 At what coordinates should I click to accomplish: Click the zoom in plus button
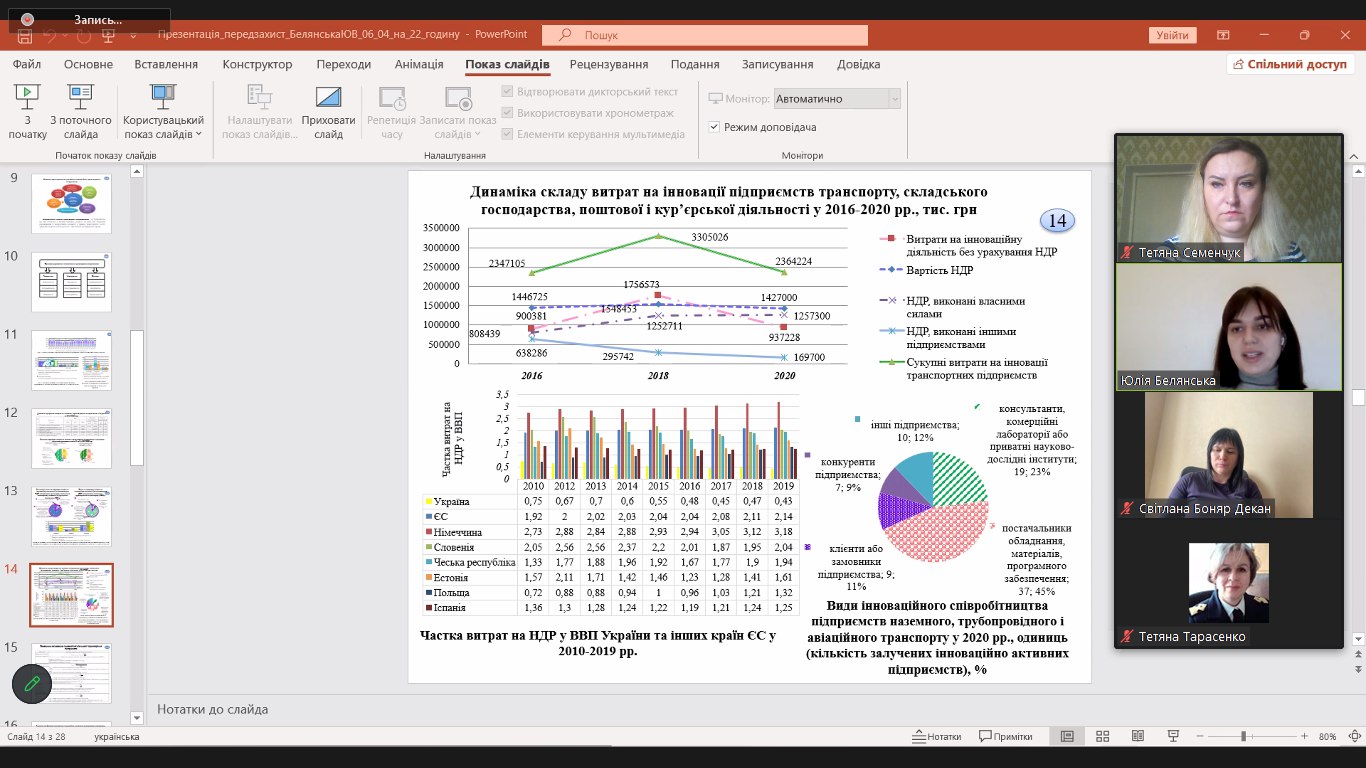[x=1302, y=736]
